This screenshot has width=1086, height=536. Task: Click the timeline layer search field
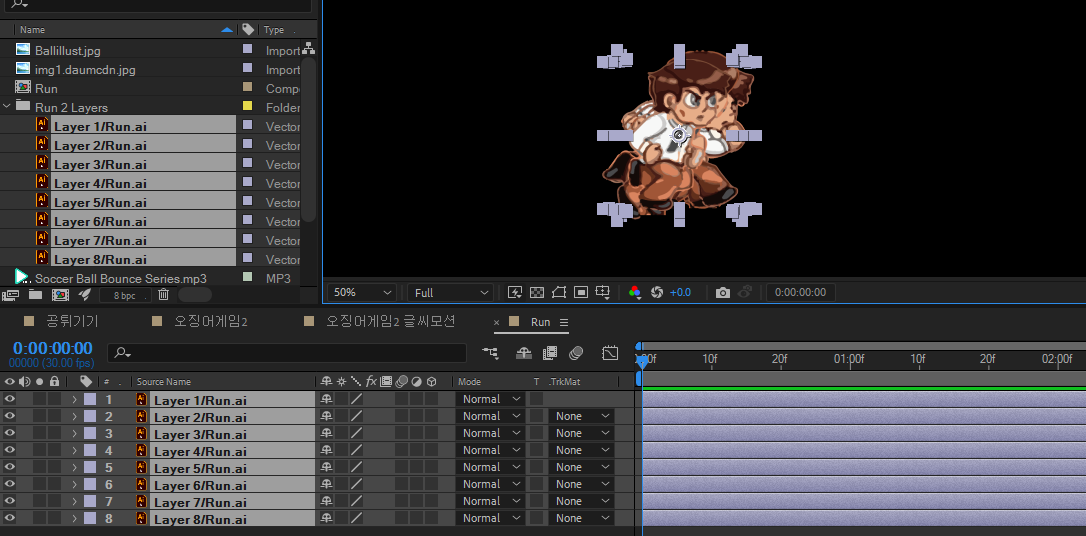[x=287, y=352]
